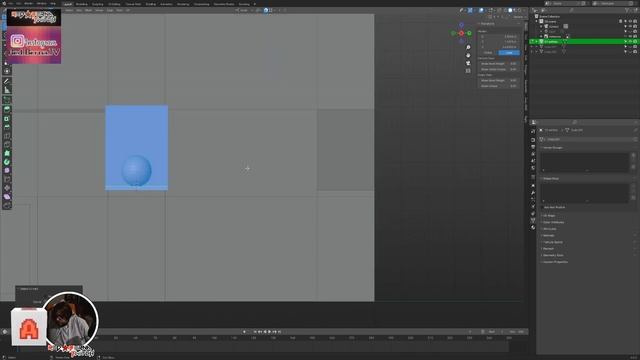Select the green highlighted outliner object row
The image size is (640, 360).
584,42
